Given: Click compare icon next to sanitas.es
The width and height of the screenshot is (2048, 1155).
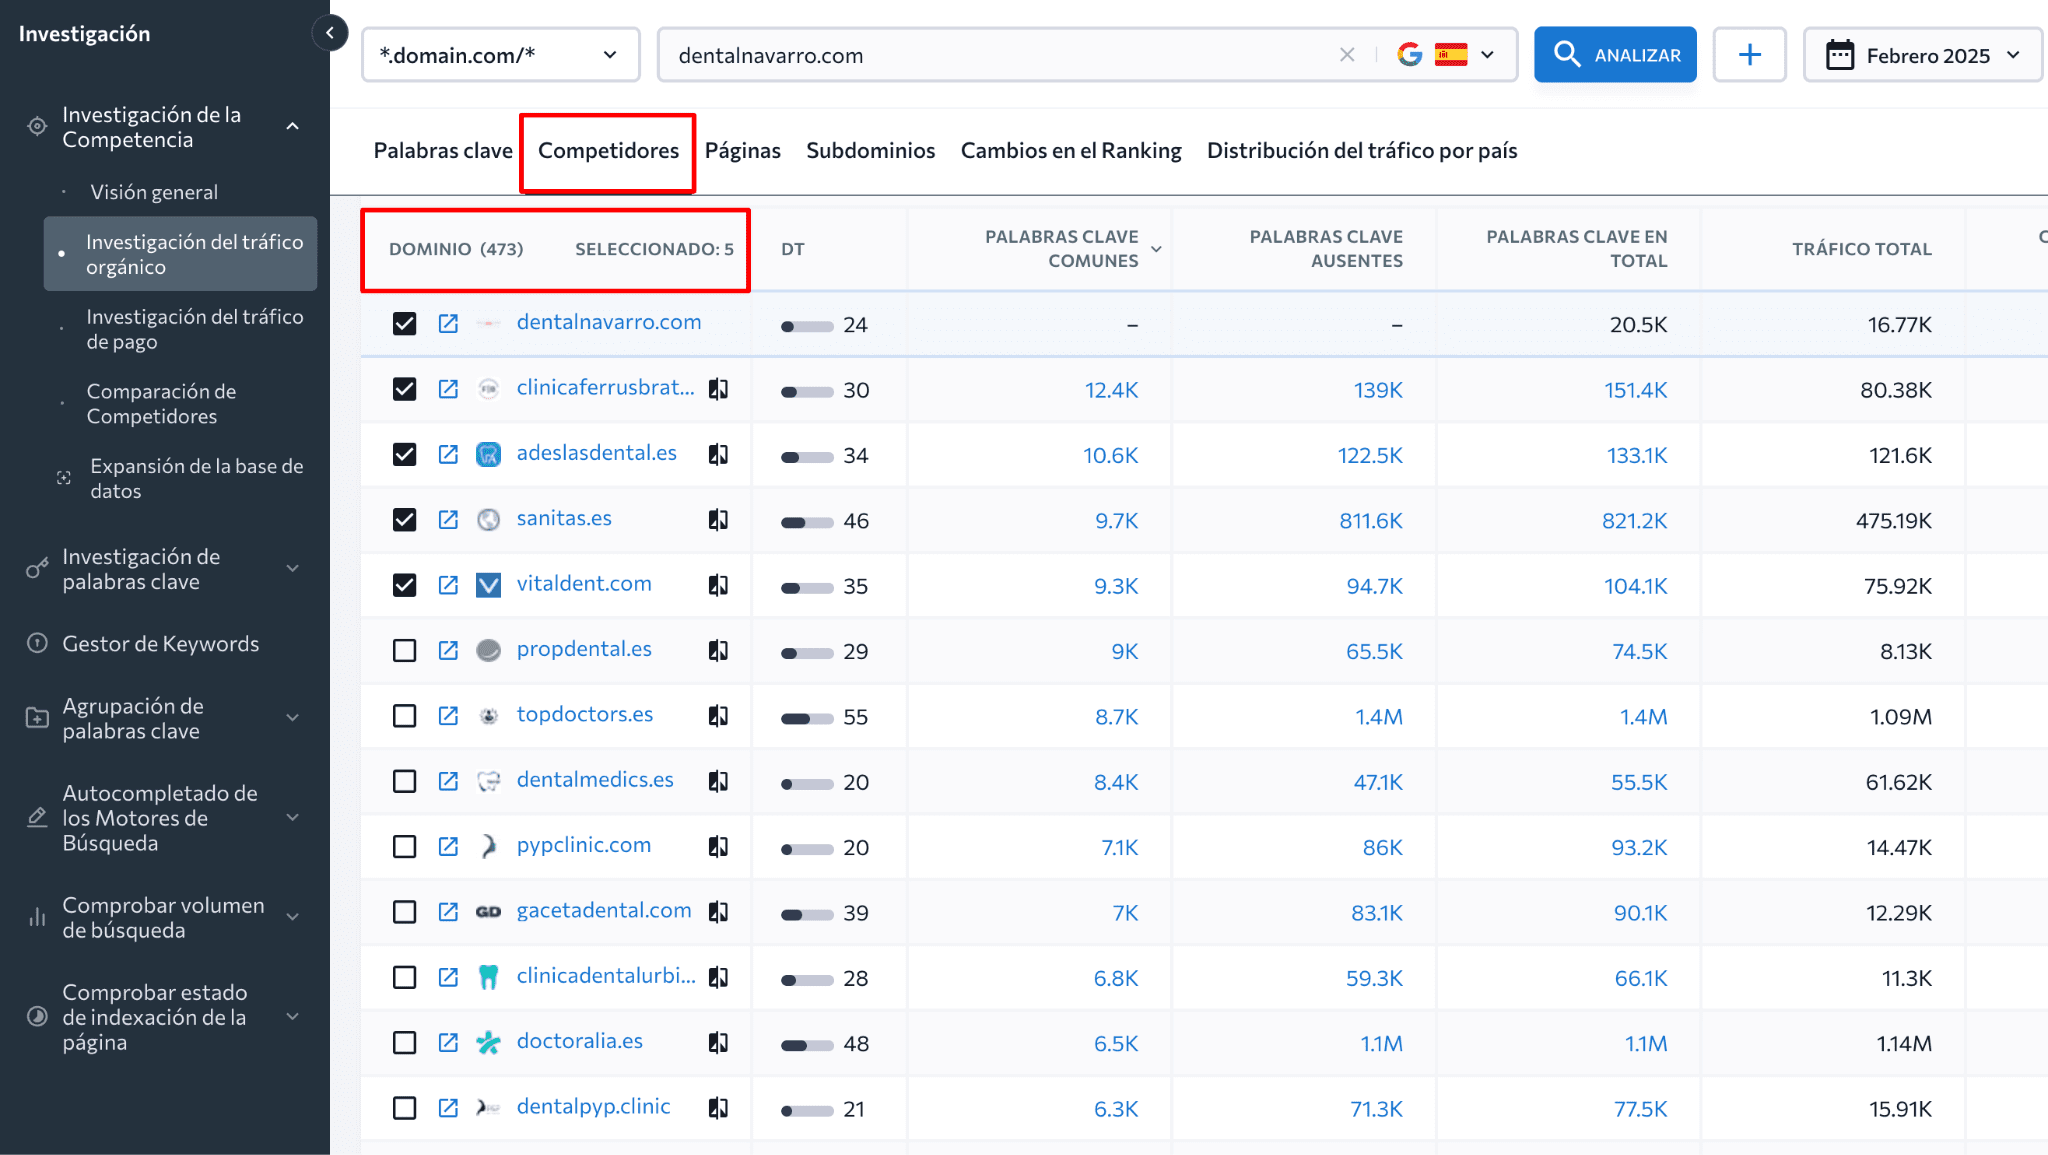Looking at the screenshot, I should 718,519.
